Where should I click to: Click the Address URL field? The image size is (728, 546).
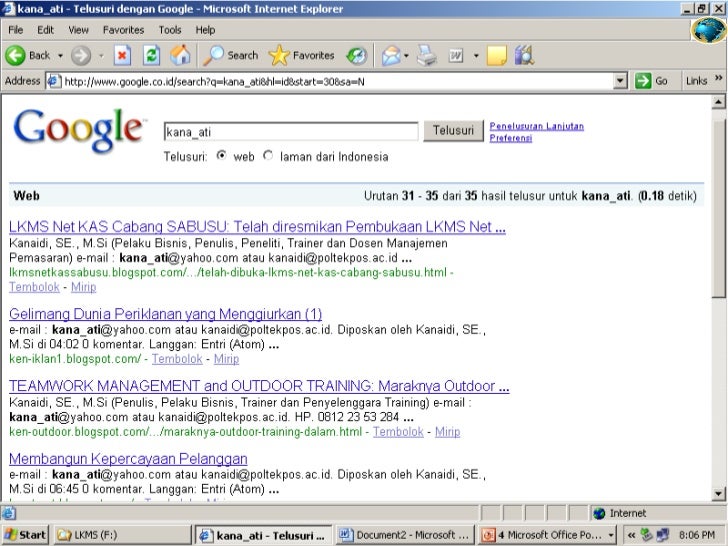pyautogui.click(x=338, y=82)
